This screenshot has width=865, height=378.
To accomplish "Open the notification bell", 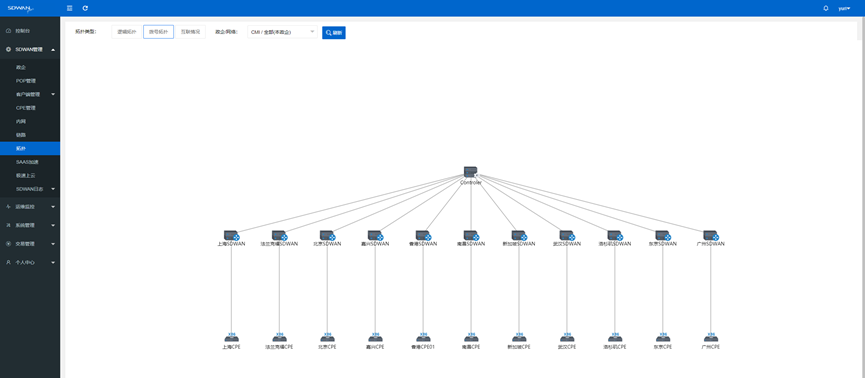I will 826,8.
